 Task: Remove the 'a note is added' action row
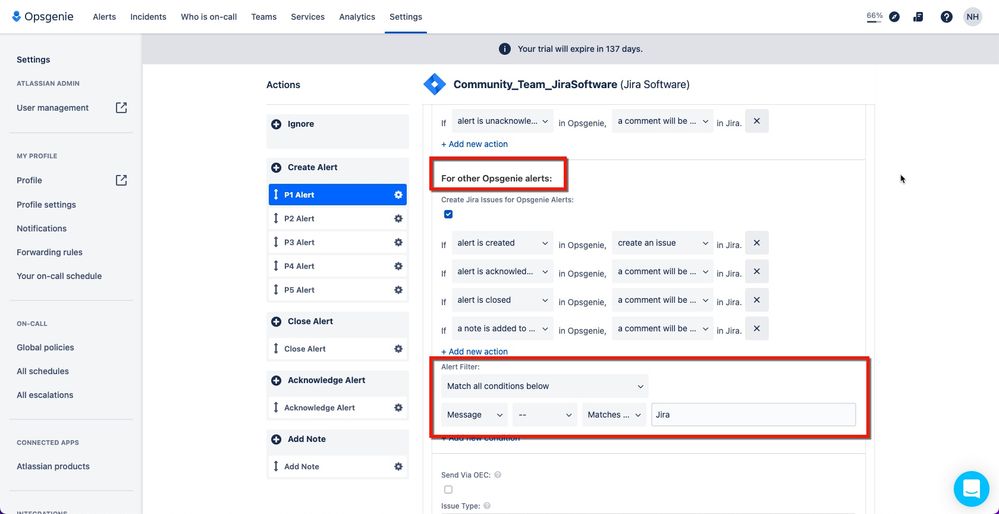click(x=757, y=329)
